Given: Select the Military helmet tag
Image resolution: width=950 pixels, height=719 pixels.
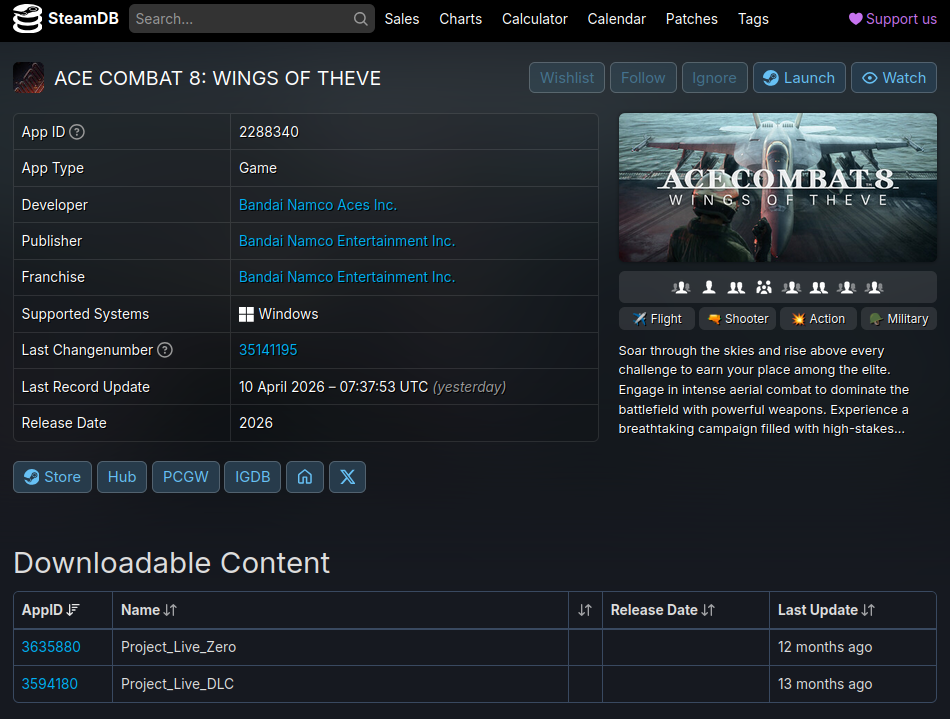Looking at the screenshot, I should click(899, 319).
